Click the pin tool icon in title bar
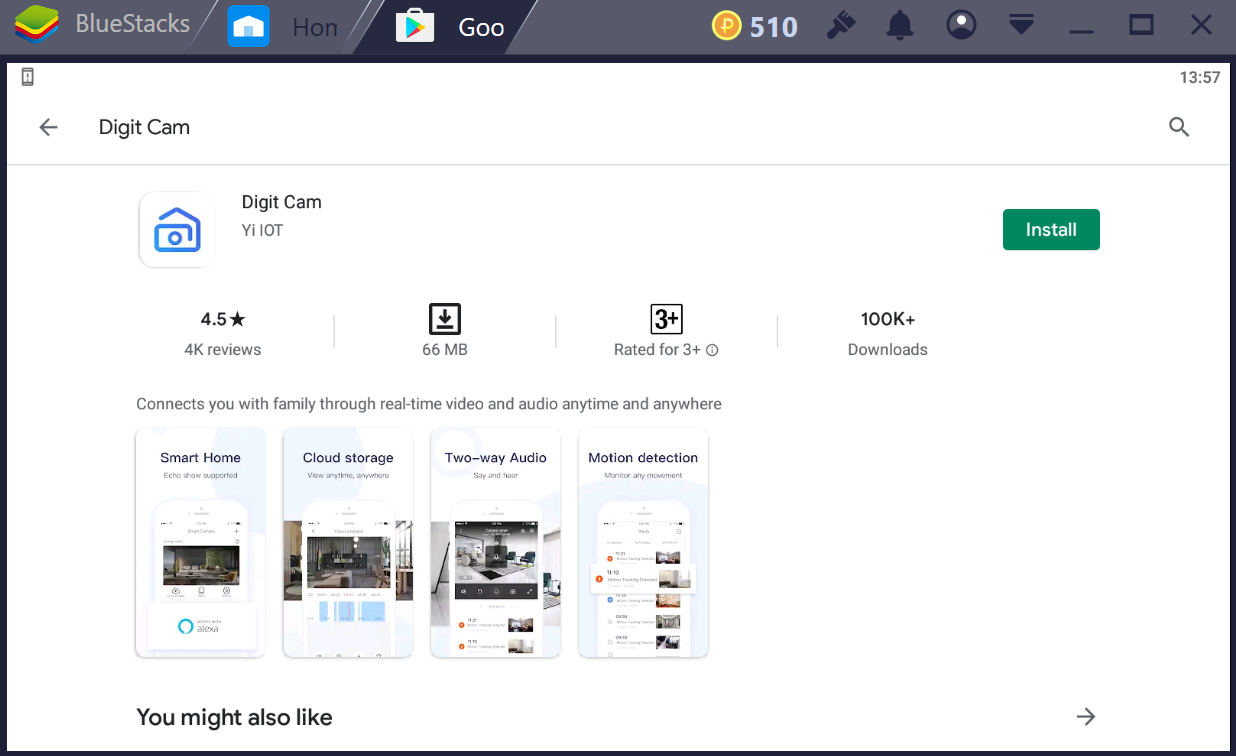Screen dimensions: 1236x756 point(841,26)
